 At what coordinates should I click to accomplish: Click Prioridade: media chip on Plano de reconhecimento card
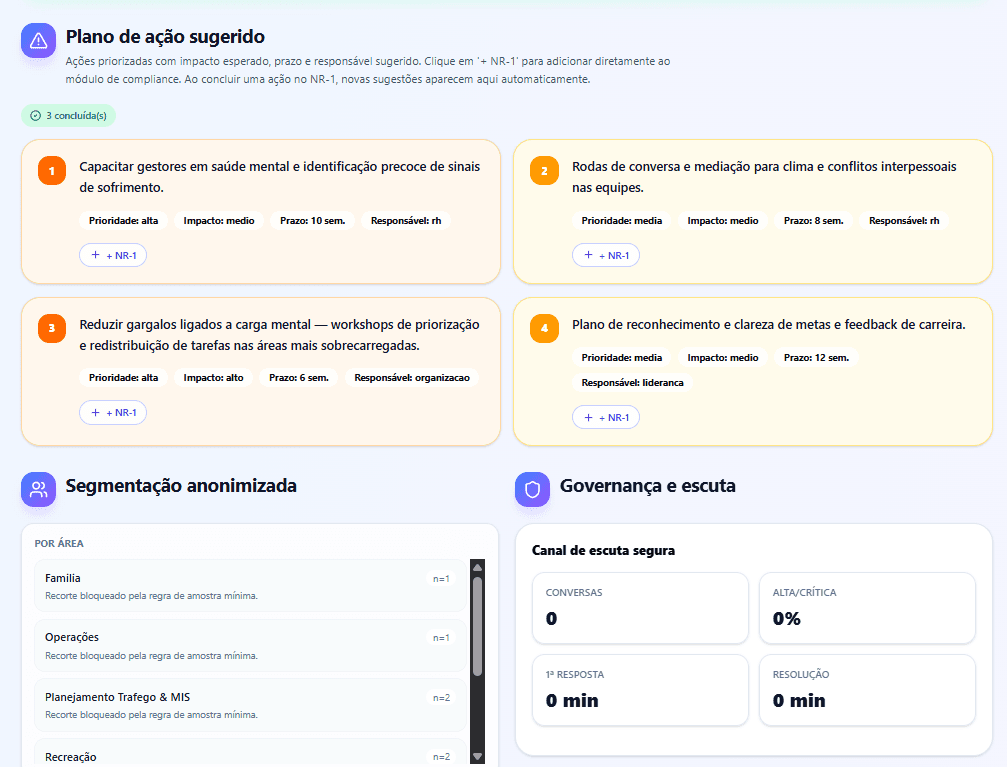tap(622, 357)
